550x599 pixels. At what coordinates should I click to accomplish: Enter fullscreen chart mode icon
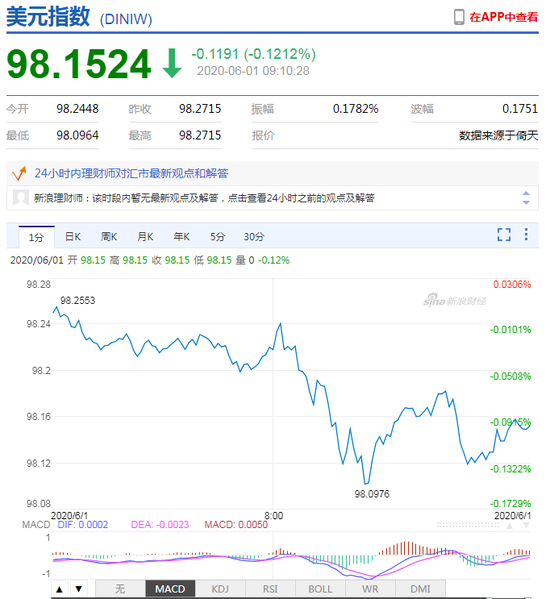click(x=504, y=234)
